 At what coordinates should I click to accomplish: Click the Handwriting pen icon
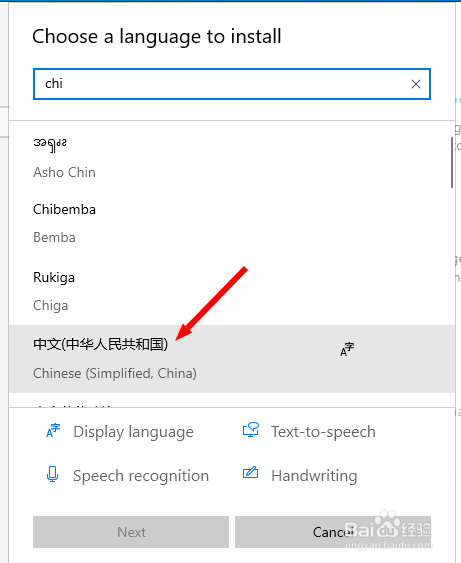coord(250,472)
